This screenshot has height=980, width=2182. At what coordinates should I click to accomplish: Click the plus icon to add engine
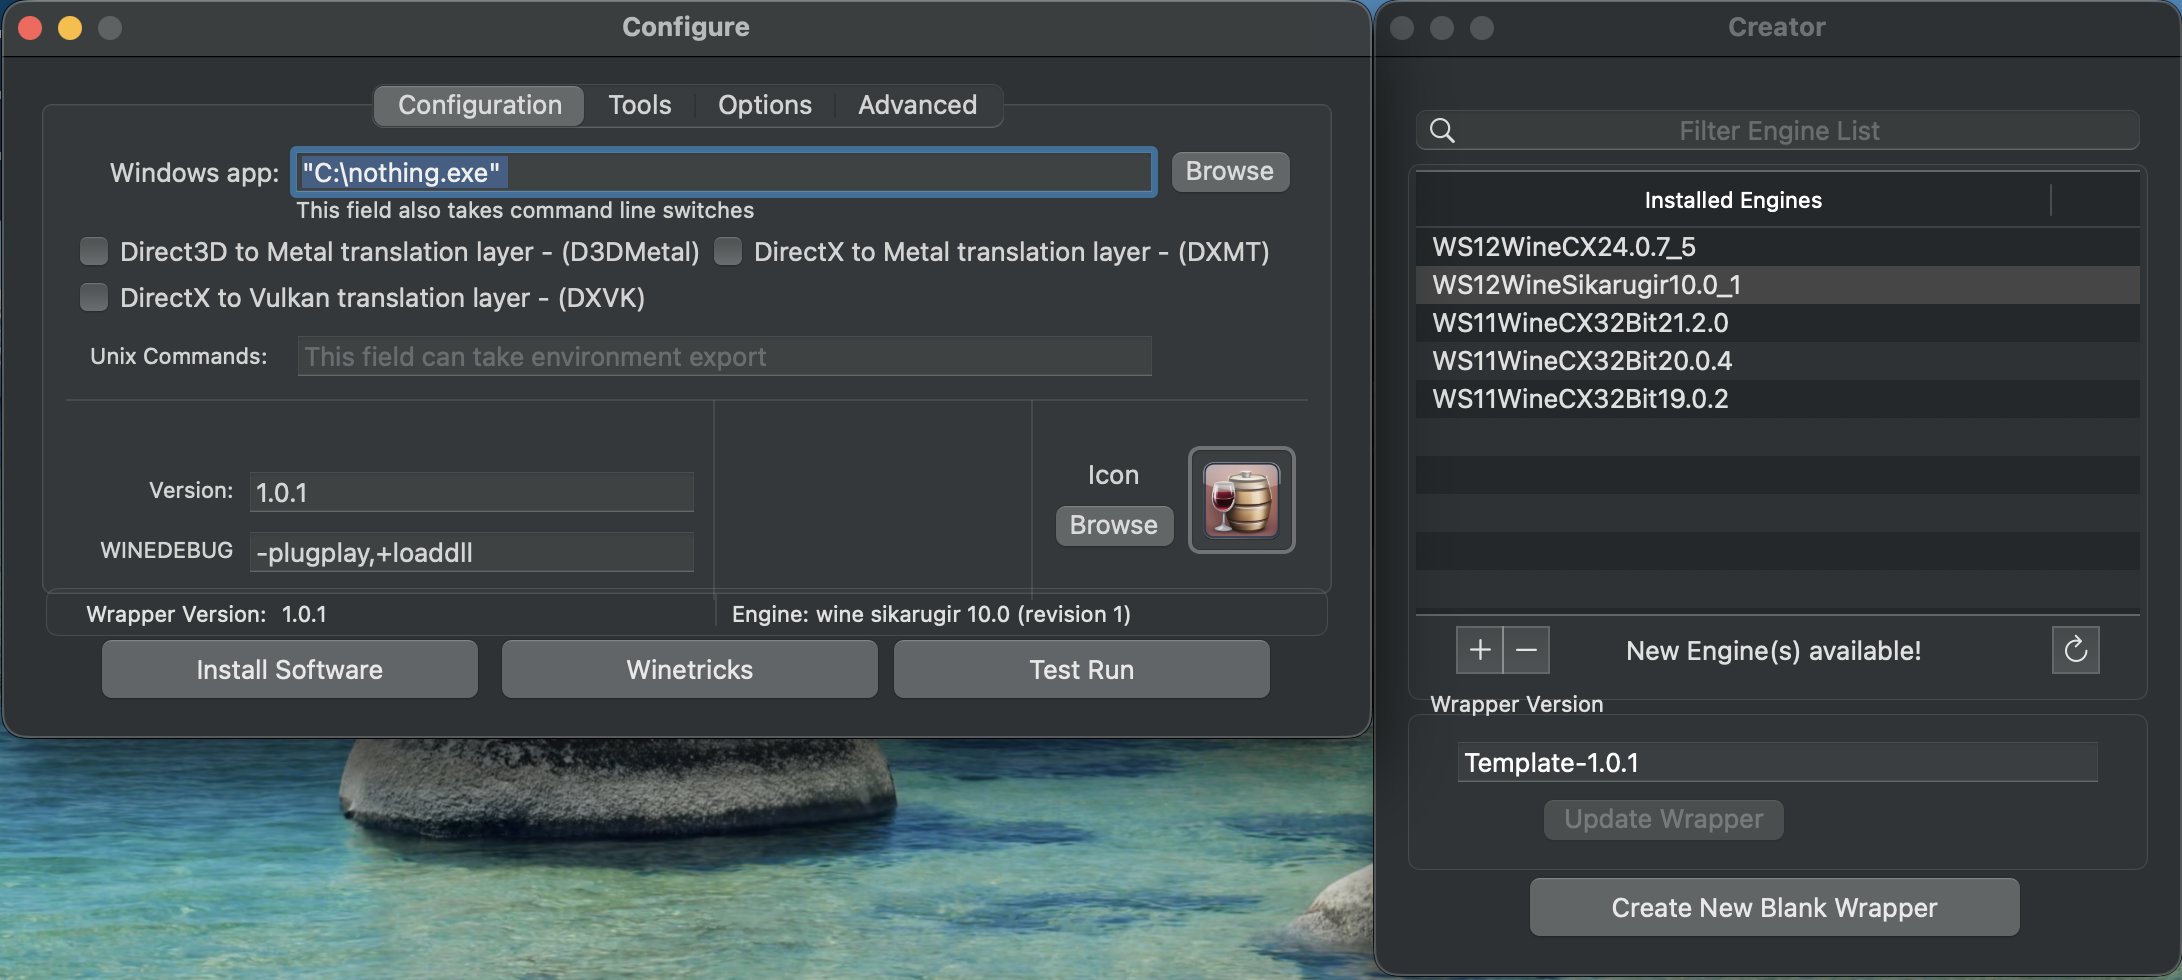pyautogui.click(x=1479, y=650)
